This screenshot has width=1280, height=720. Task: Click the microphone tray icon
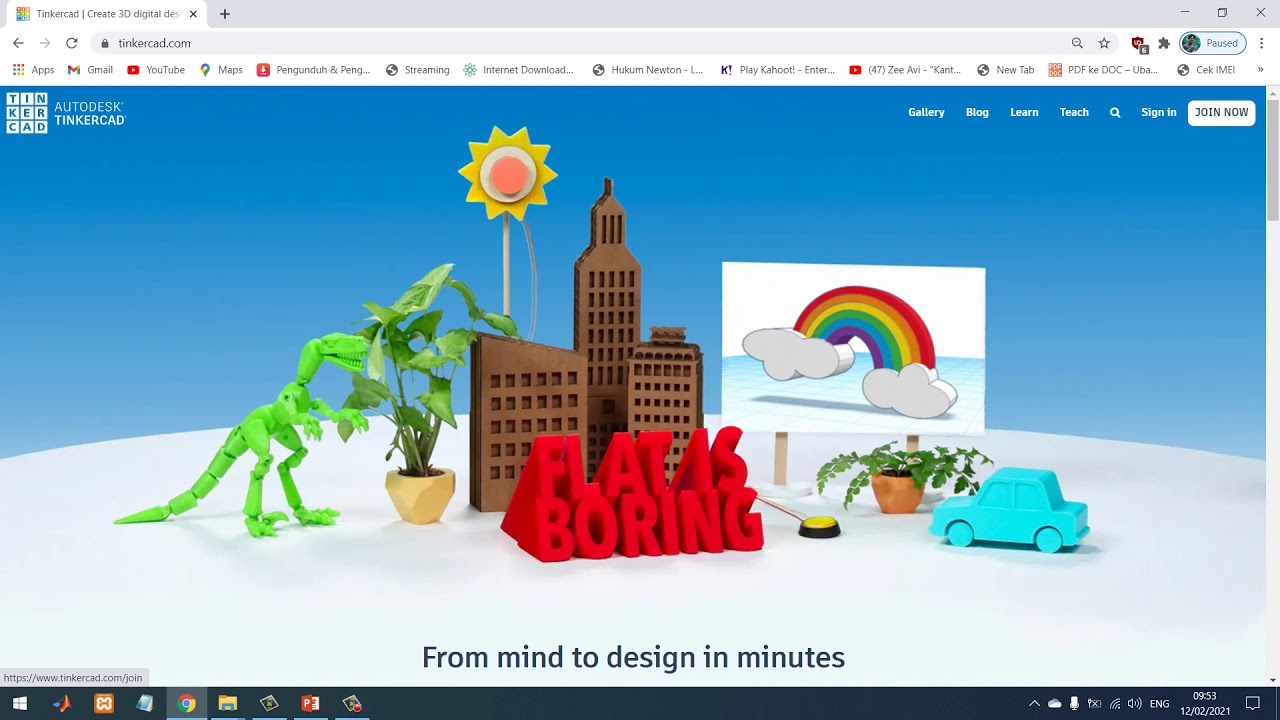[1074, 704]
